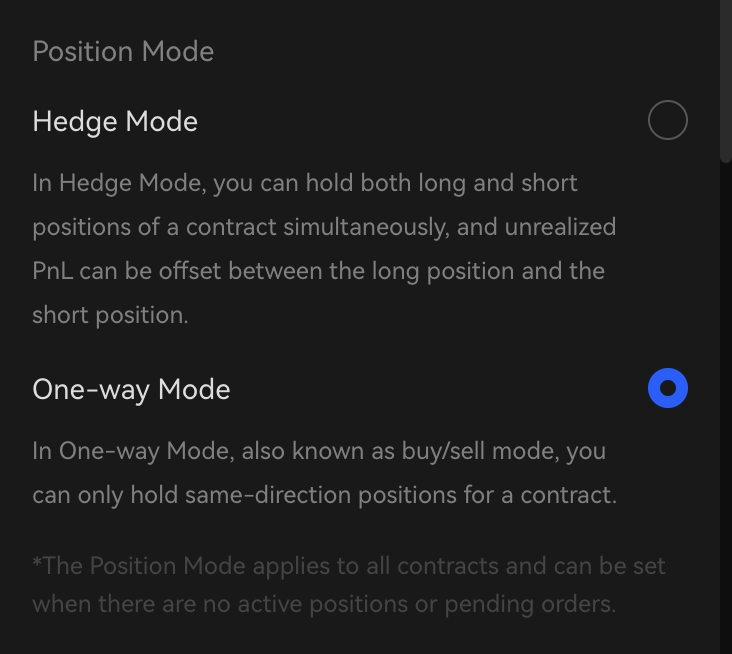Screen dimensions: 732x654
Task: Click the One-way Mode title label
Action: coord(131,390)
